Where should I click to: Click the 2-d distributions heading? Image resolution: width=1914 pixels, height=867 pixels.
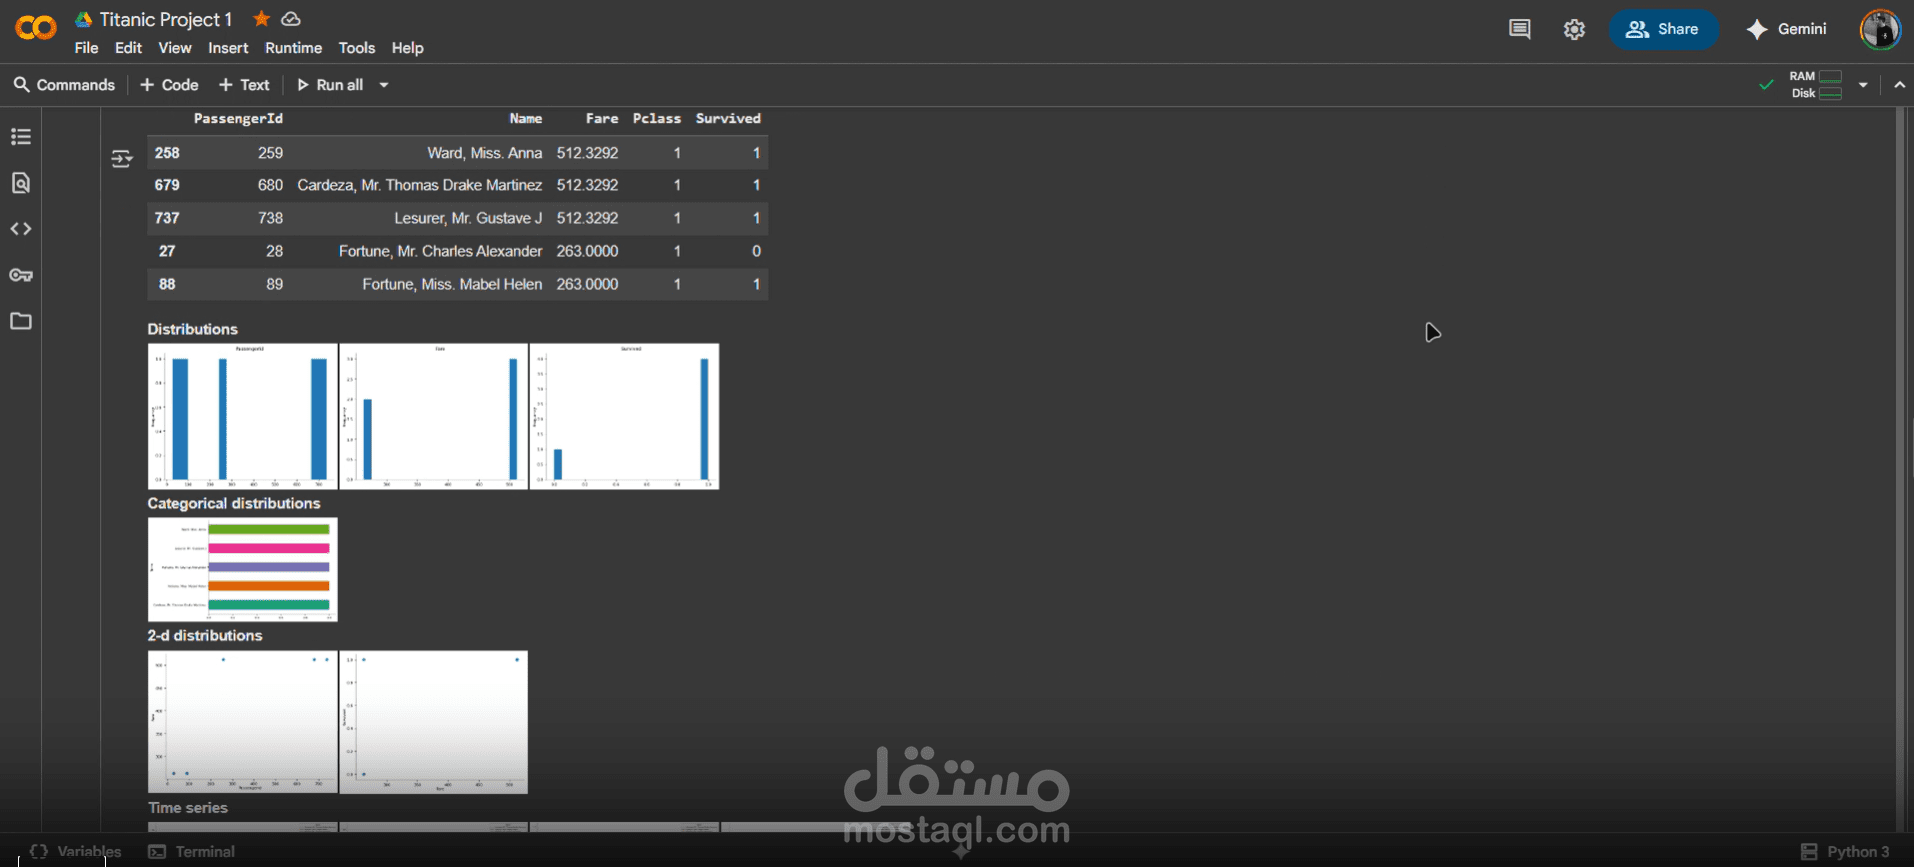pos(205,635)
